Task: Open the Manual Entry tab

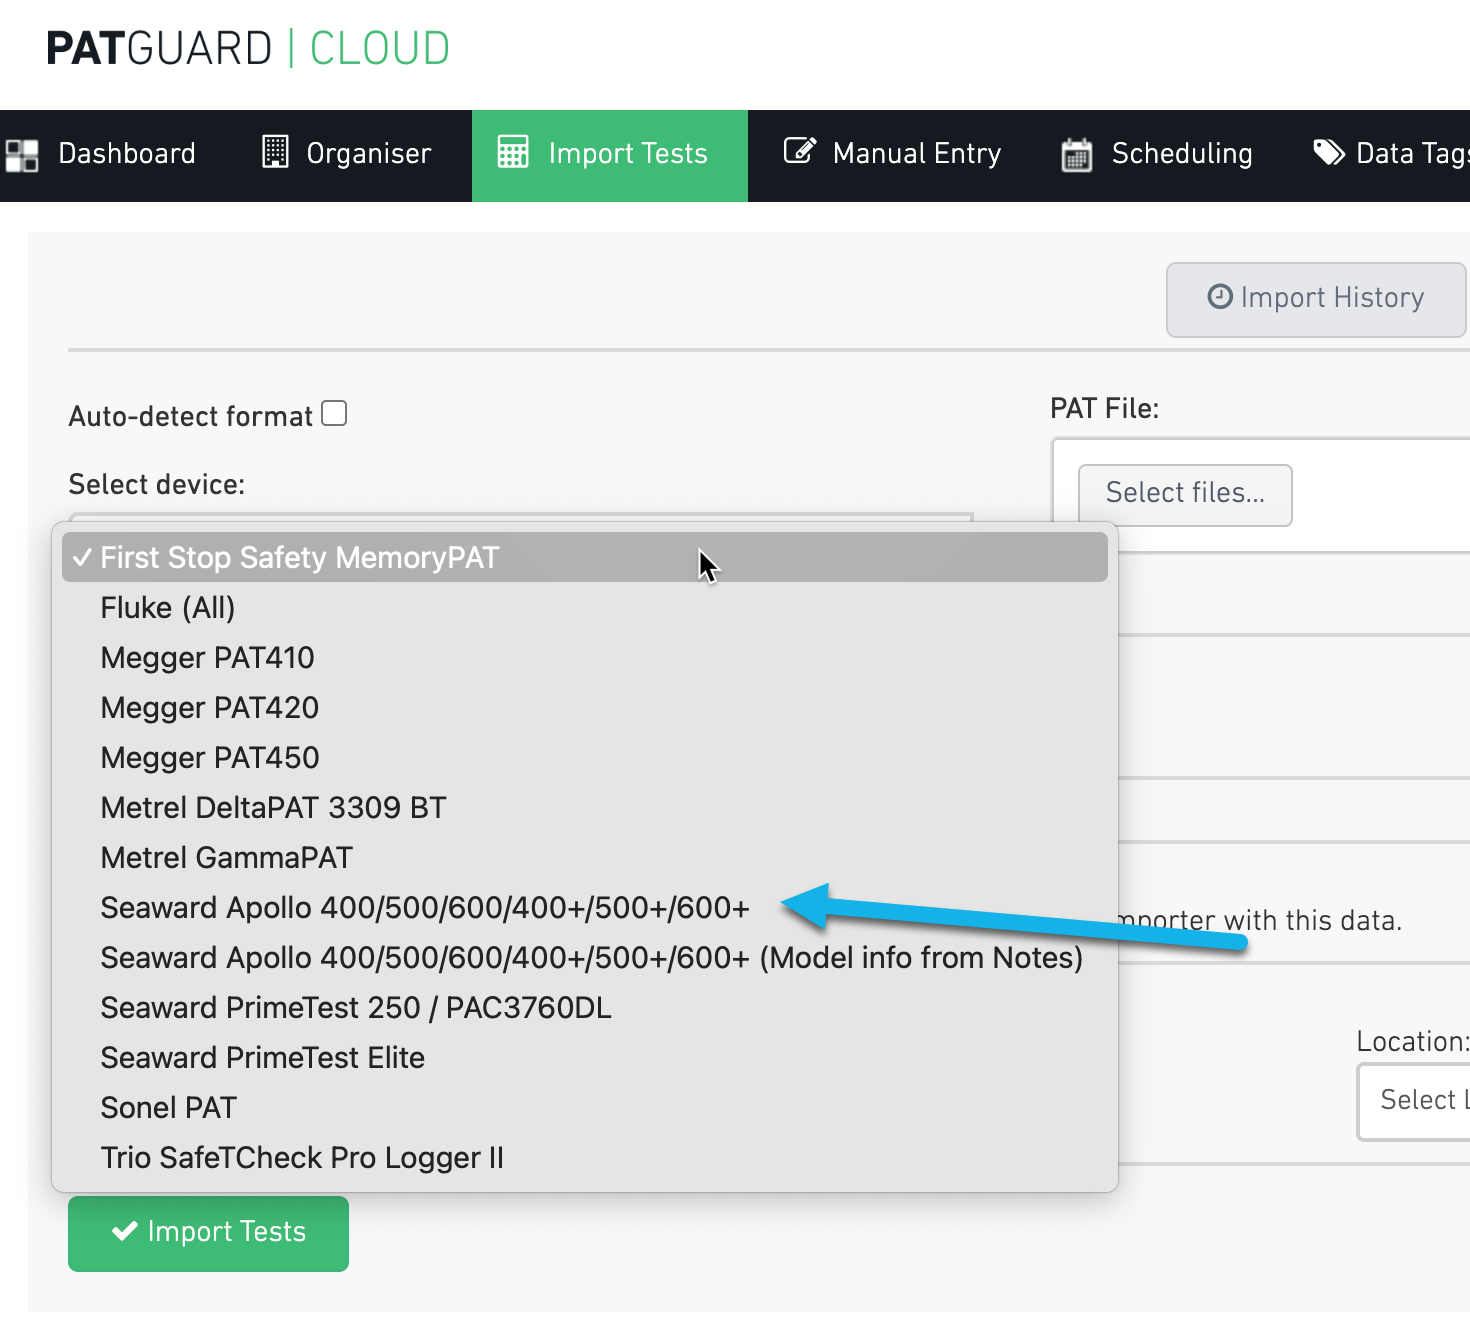Action: click(x=892, y=155)
